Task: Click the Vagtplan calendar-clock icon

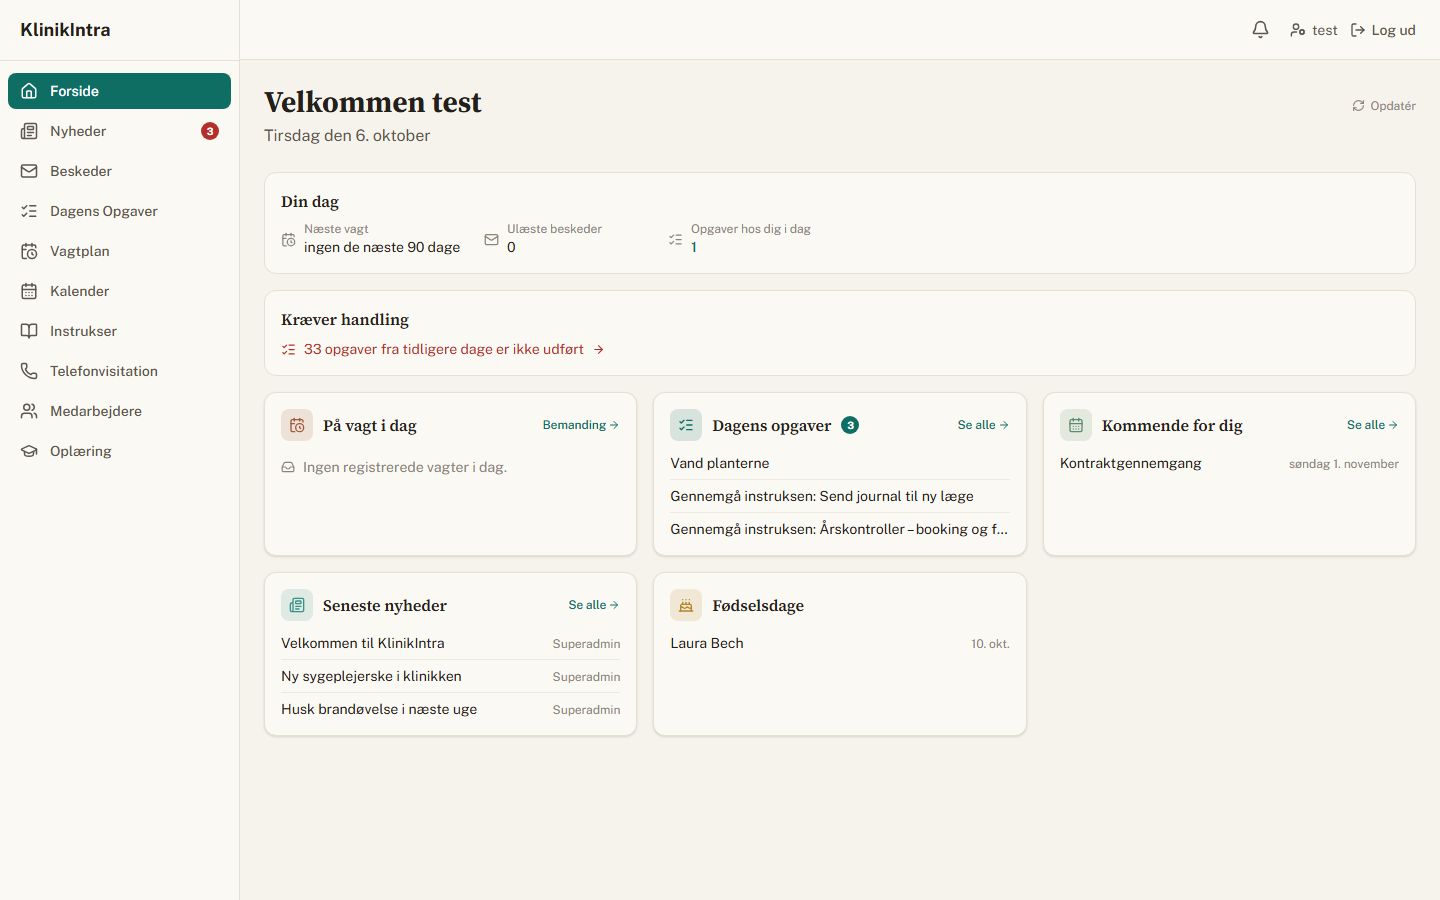Action: 29,251
